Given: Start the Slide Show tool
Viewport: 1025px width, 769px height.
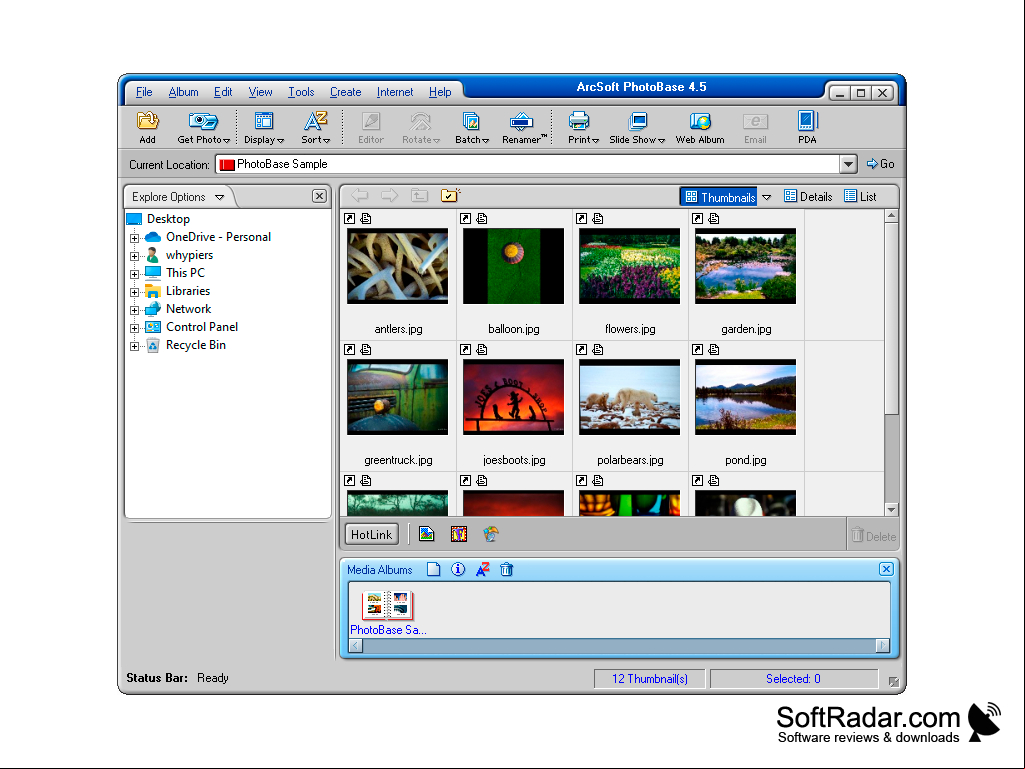Looking at the screenshot, I should point(637,128).
